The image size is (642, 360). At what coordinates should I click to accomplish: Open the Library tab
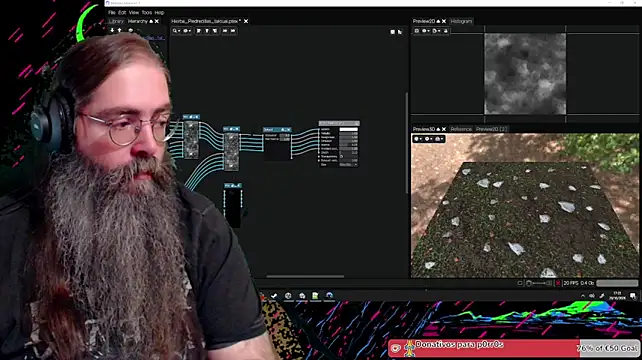click(116, 21)
